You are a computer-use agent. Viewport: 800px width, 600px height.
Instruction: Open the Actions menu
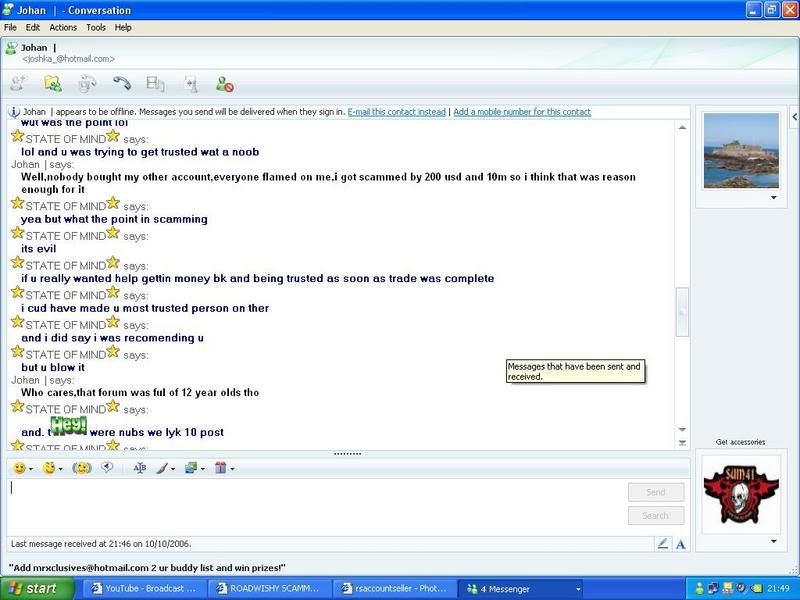click(63, 27)
